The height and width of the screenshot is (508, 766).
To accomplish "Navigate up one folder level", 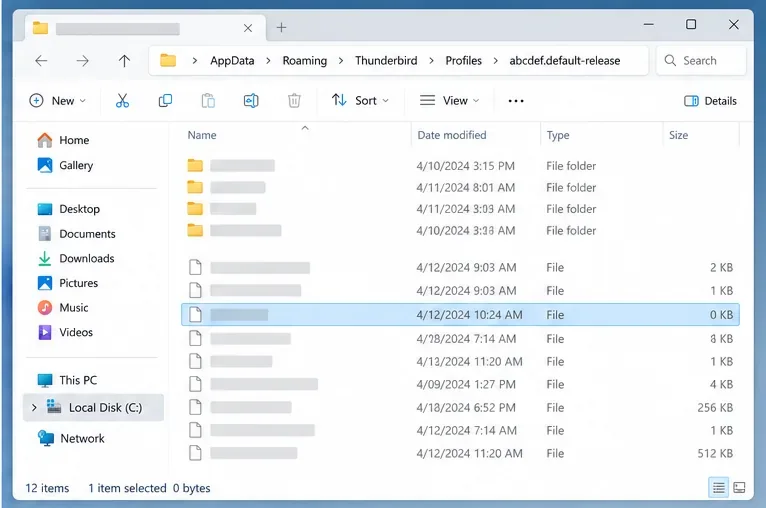I will click(124, 61).
